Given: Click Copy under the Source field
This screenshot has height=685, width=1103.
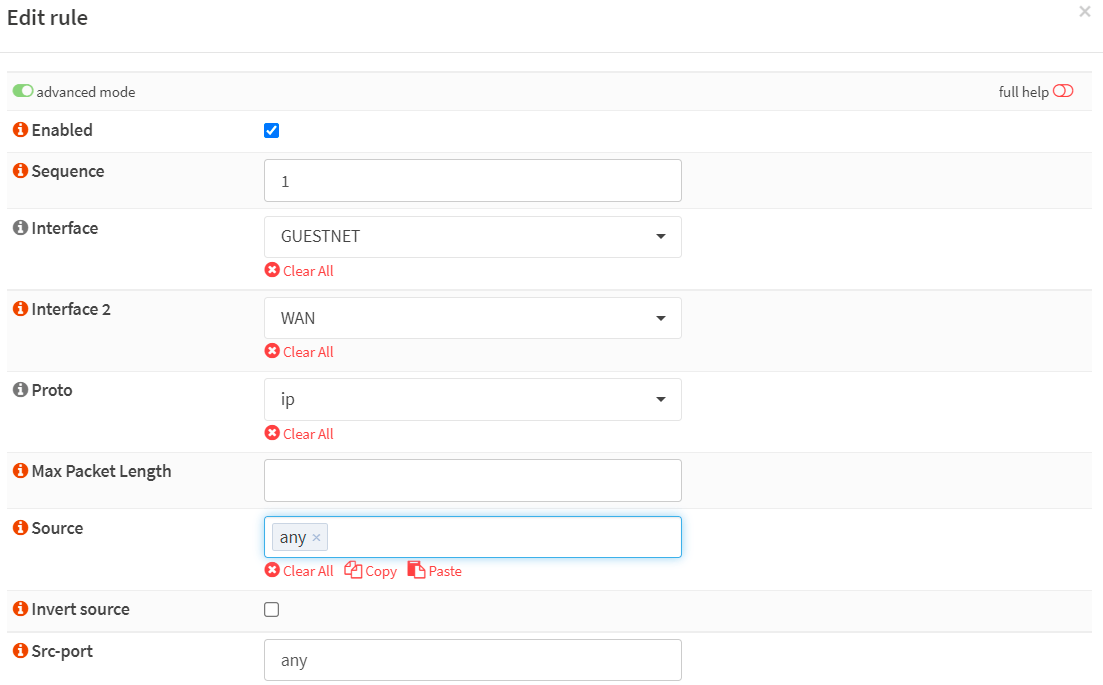Looking at the screenshot, I should coord(371,571).
